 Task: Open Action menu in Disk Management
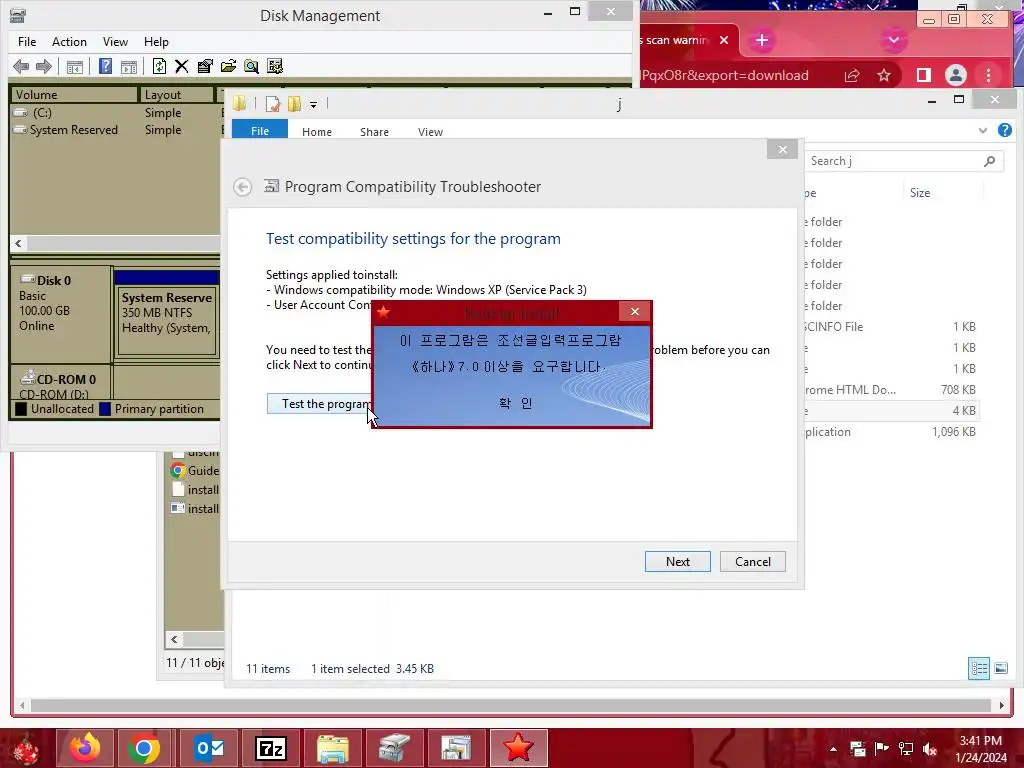tap(69, 42)
